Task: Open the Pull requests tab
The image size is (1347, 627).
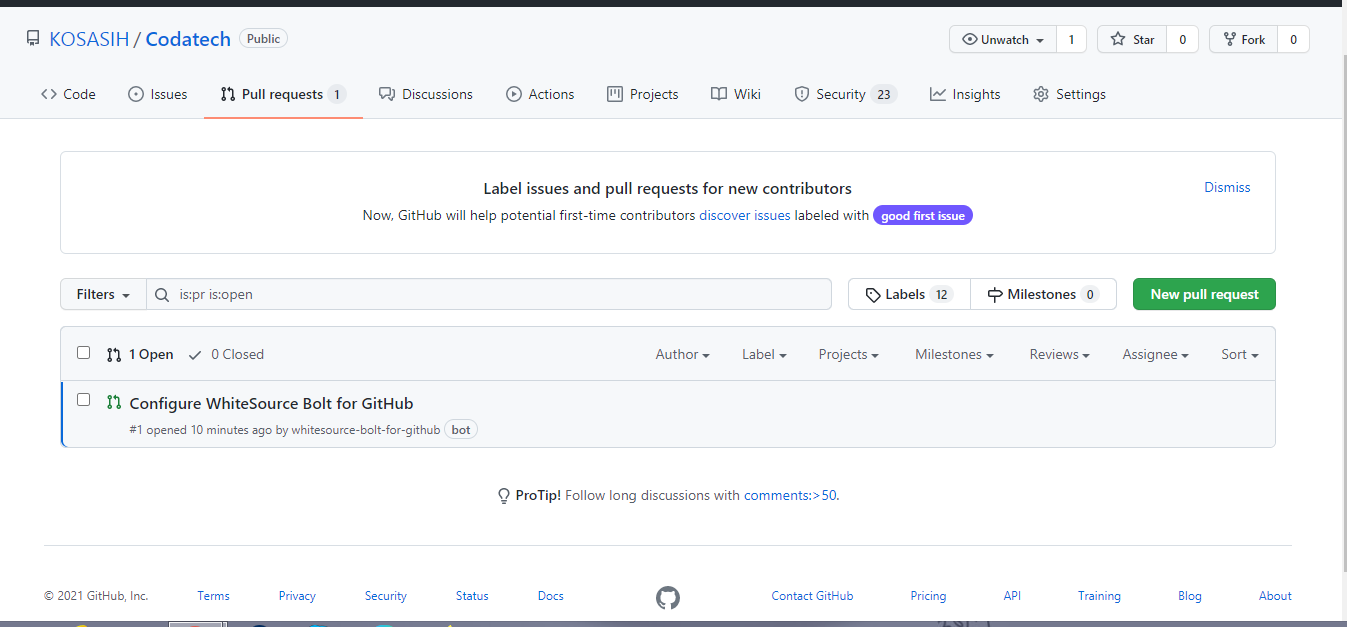Action: (x=283, y=94)
